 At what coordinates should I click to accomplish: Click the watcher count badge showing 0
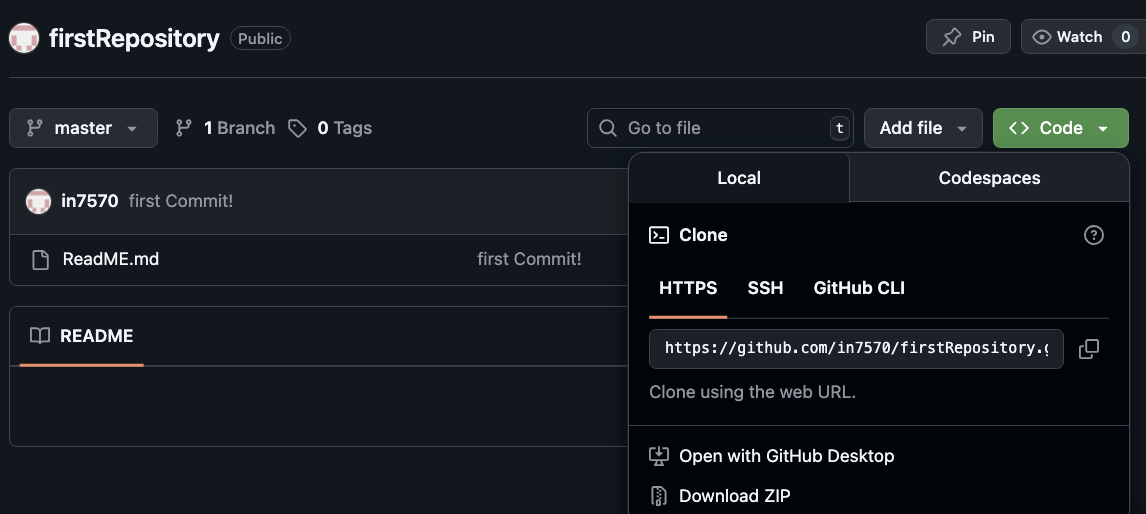pyautogui.click(x=1126, y=37)
